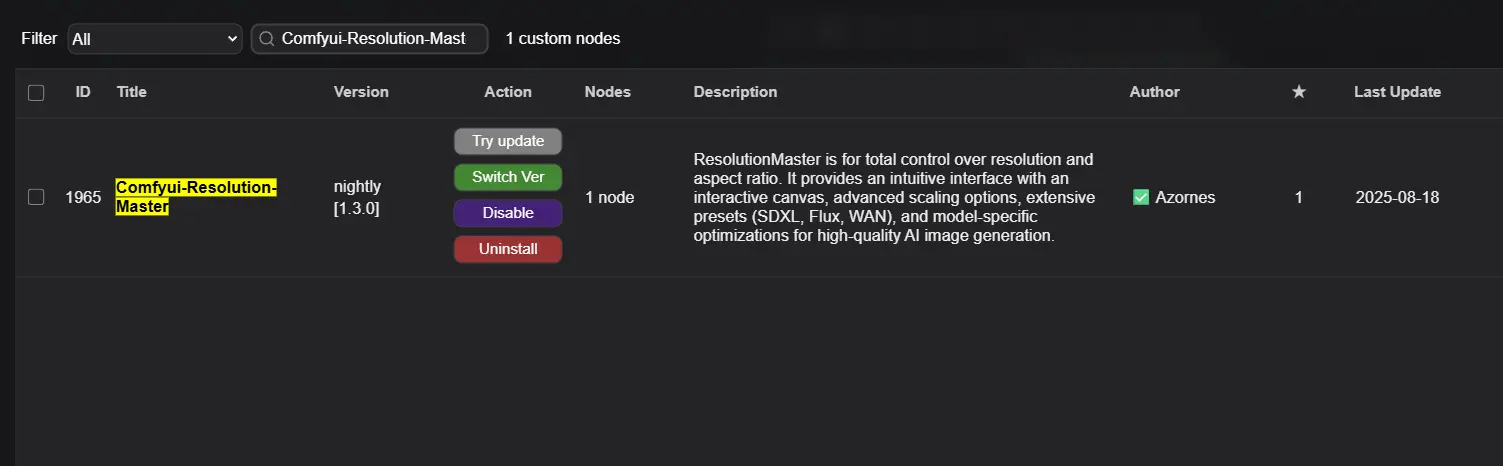Toggle the select-all header checkbox
The image size is (1503, 466).
click(36, 93)
